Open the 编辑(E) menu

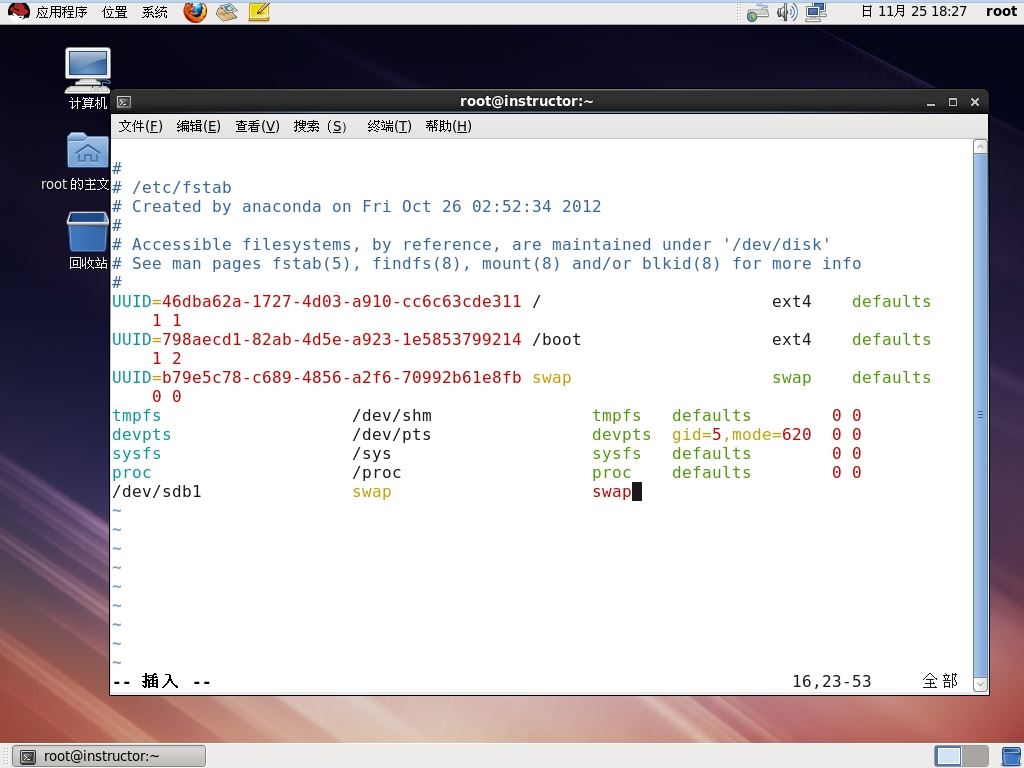199,126
